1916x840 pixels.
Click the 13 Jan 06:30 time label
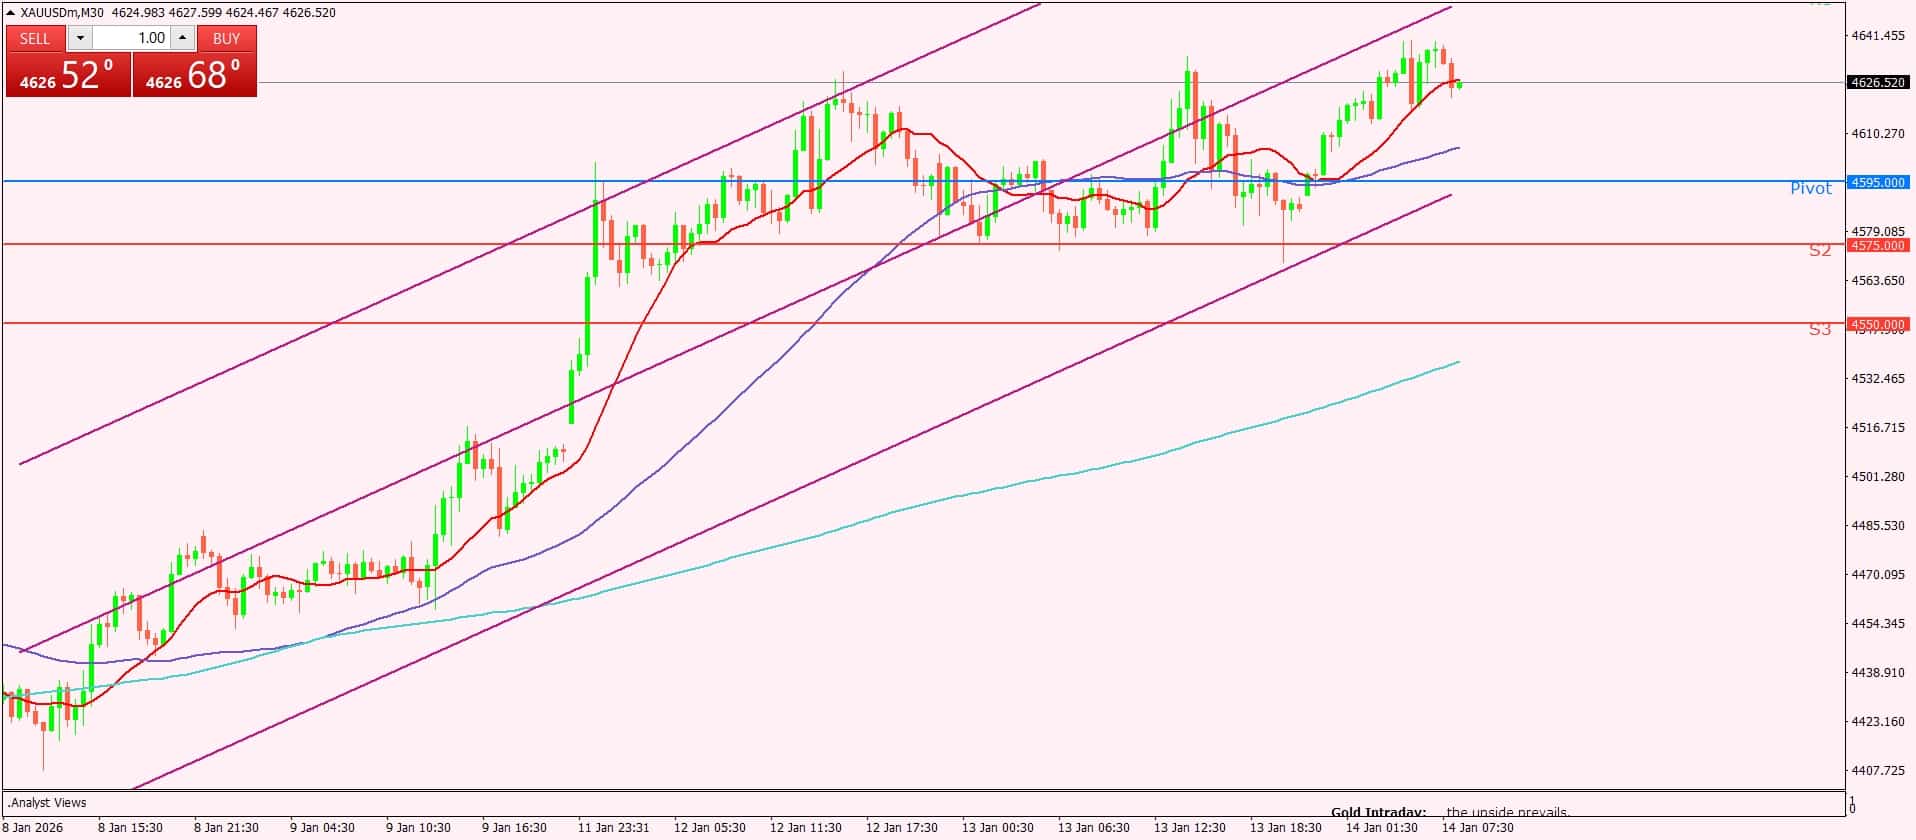click(x=1094, y=828)
